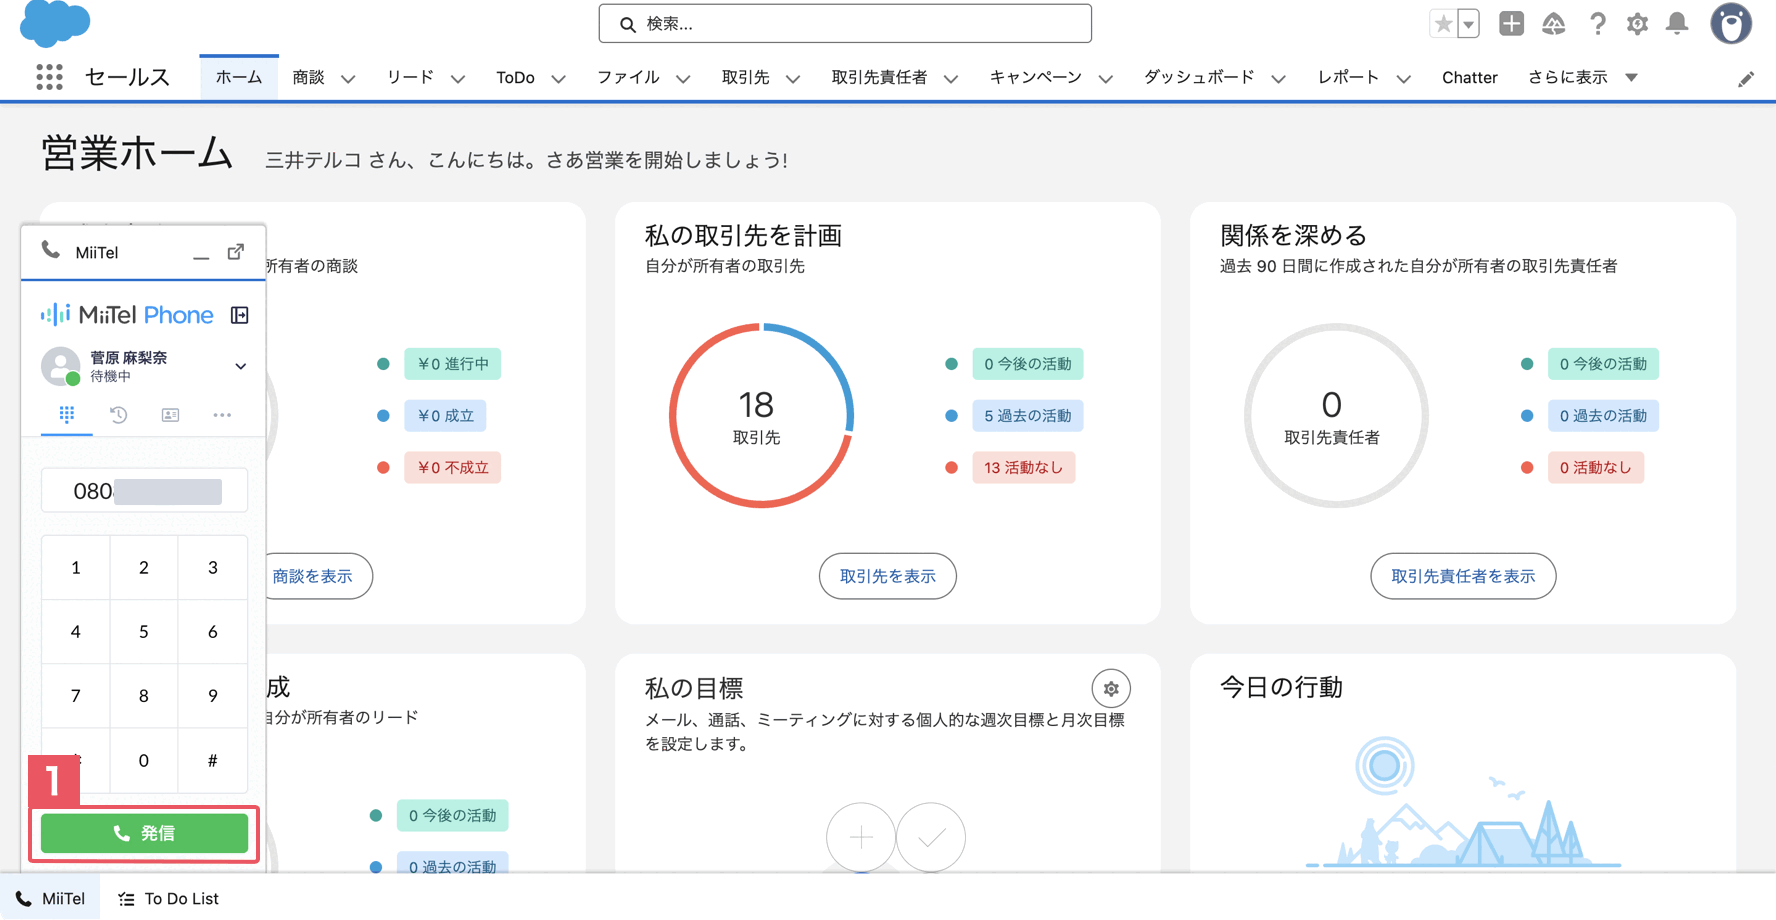Click the 5 過去の活動 badge
The width and height of the screenshot is (1776, 920).
[x=1027, y=415]
